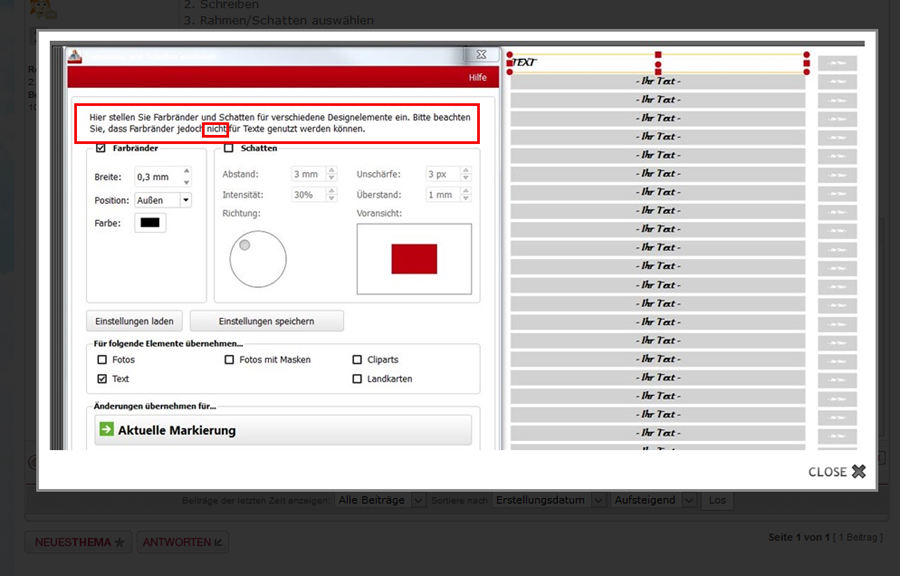Check the Cliparts checkbox
This screenshot has width=900, height=576.
pos(357,360)
